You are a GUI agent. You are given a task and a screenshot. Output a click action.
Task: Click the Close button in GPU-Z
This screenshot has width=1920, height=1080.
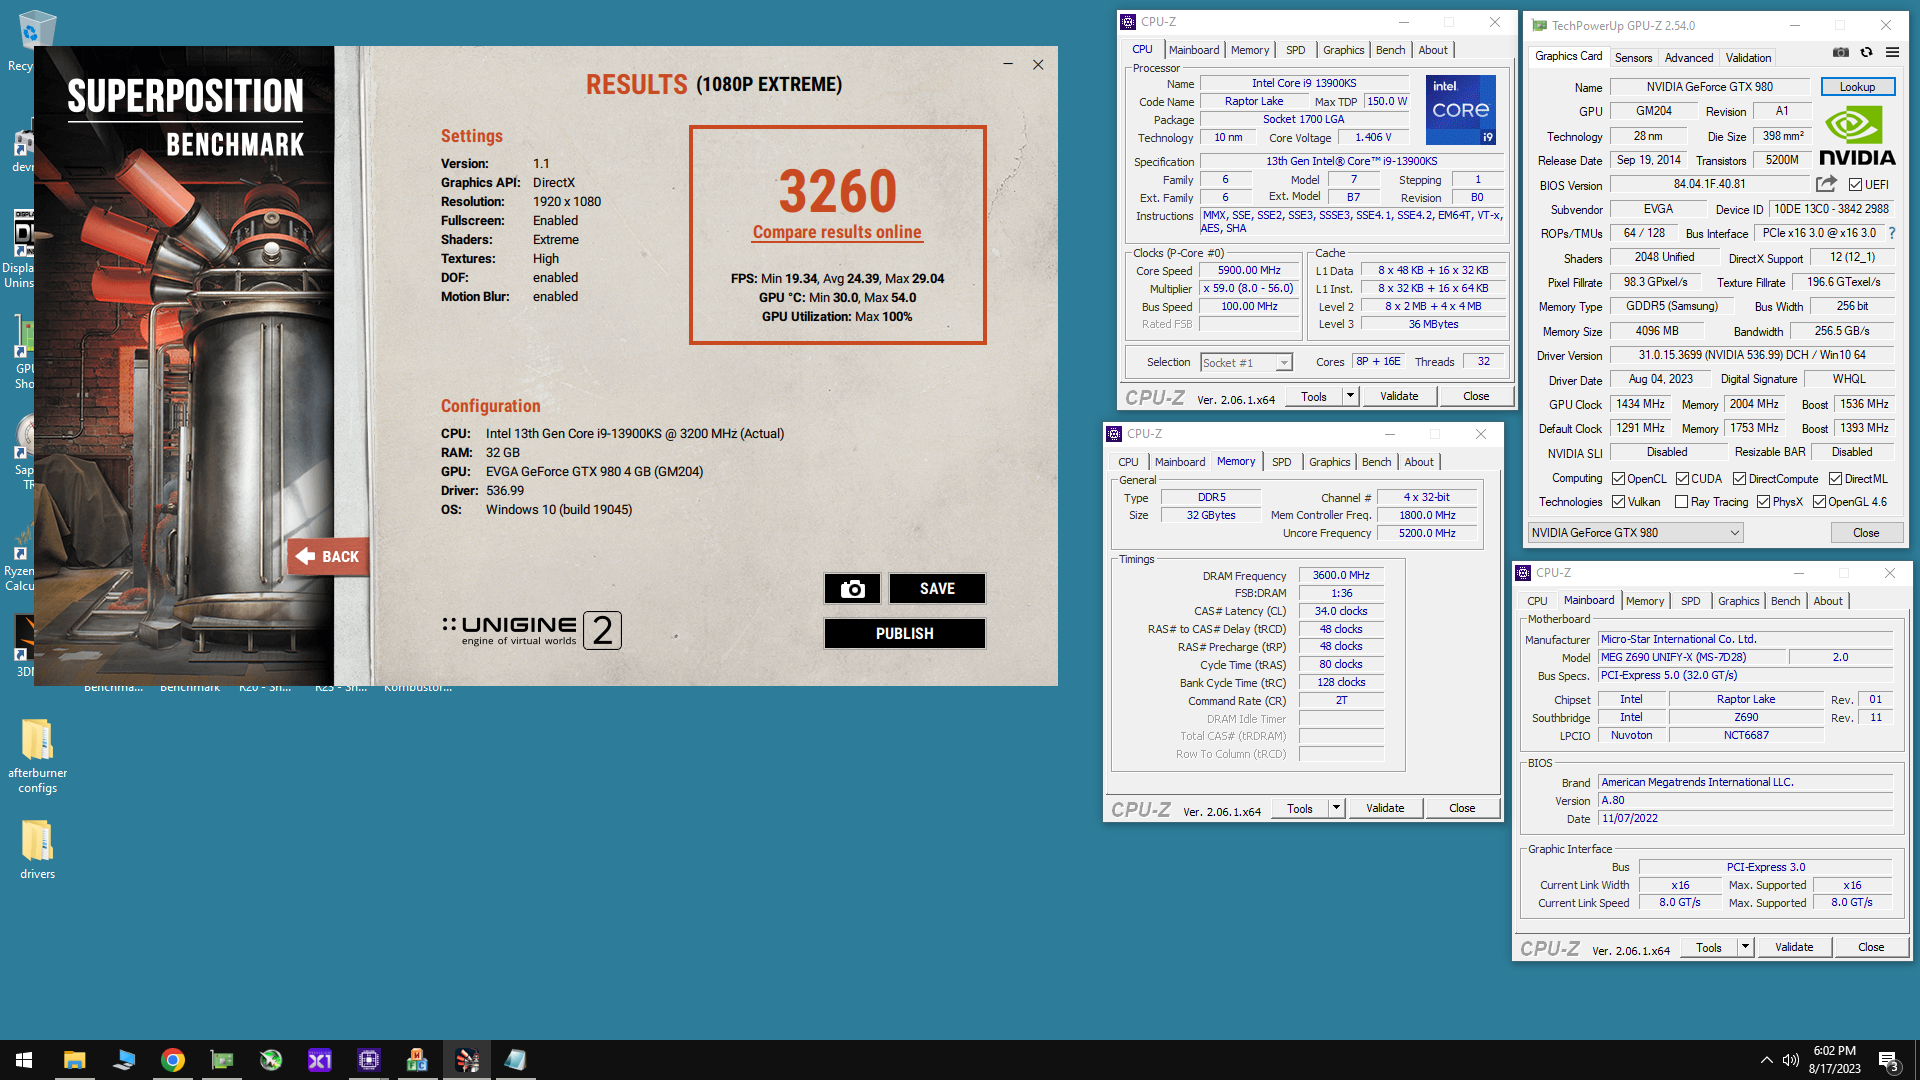pos(1866,533)
